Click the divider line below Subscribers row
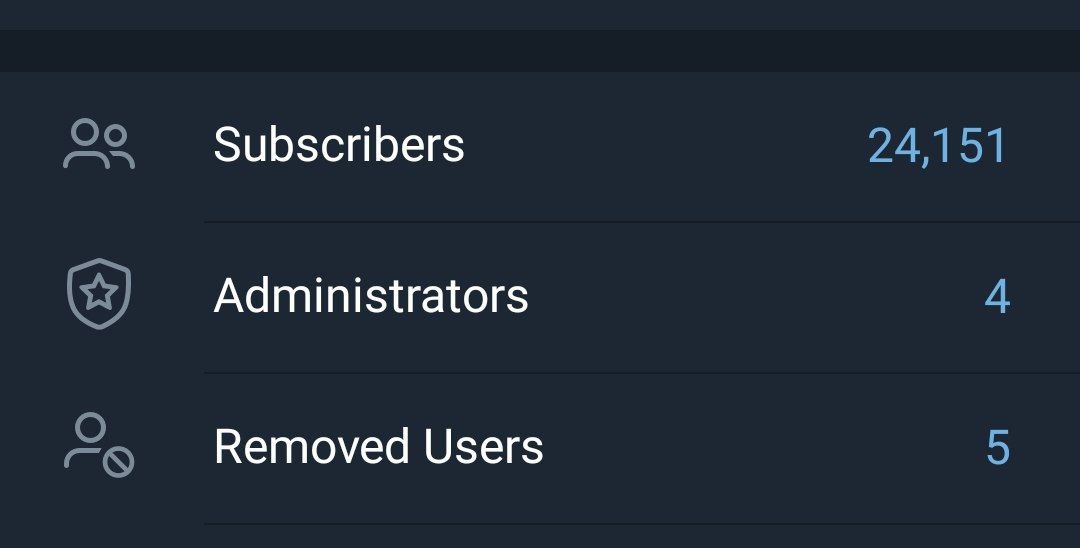 pos(640,222)
